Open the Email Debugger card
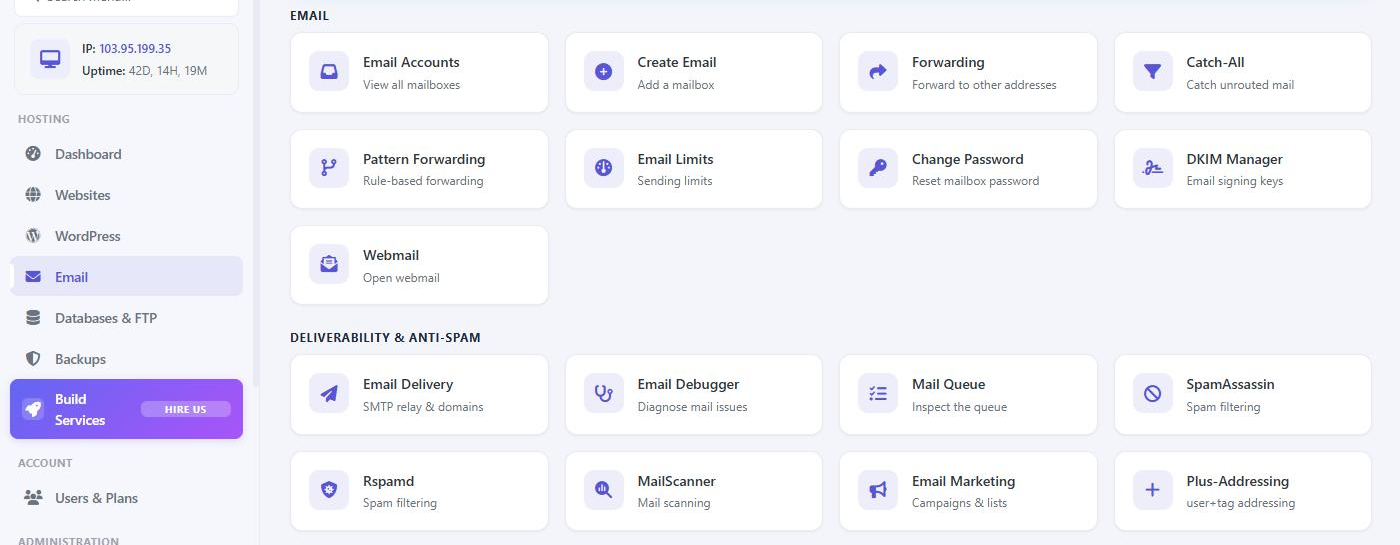1400x545 pixels. [x=694, y=394]
